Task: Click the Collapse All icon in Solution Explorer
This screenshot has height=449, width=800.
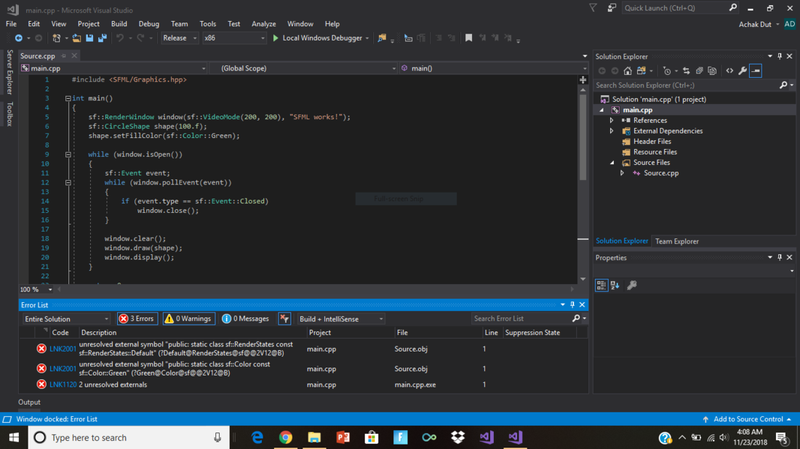Action: click(699, 71)
